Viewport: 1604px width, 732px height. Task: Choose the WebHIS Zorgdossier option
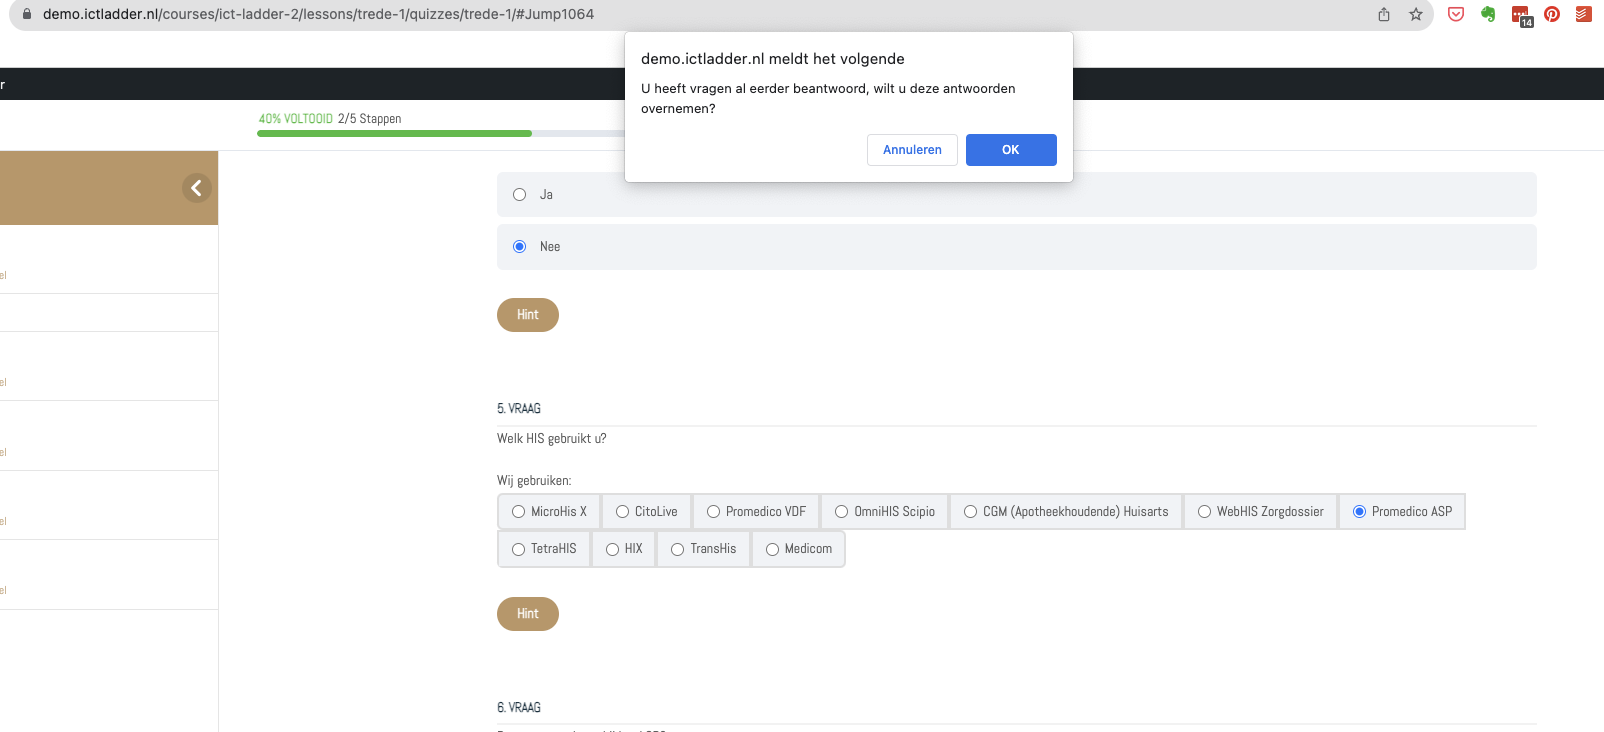[x=1204, y=512]
